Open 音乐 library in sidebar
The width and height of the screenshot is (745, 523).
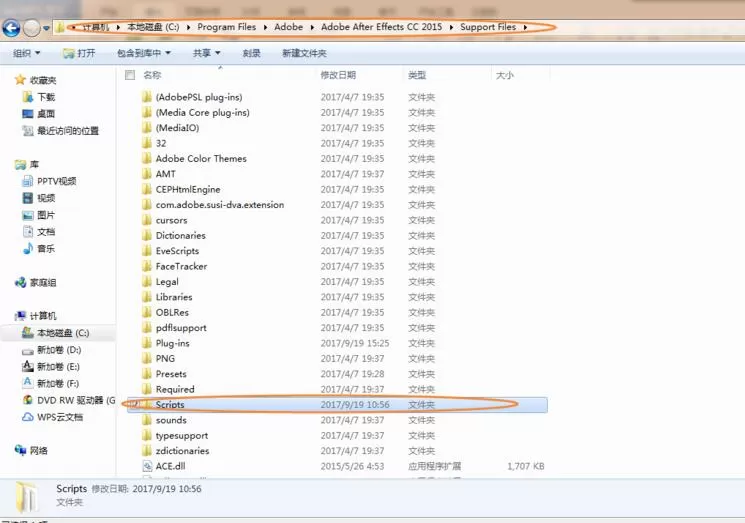coord(39,248)
